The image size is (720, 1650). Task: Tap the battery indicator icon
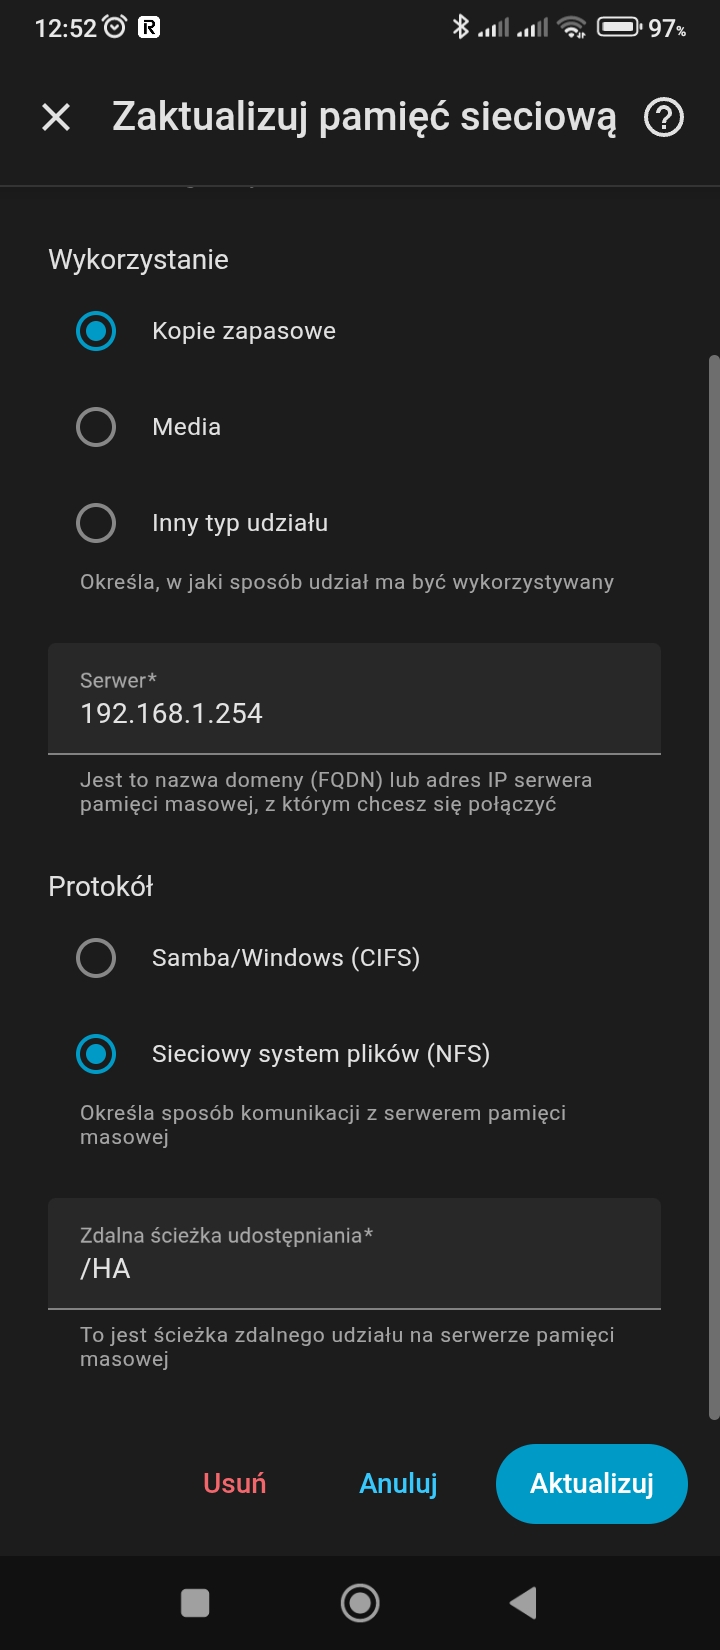[619, 27]
